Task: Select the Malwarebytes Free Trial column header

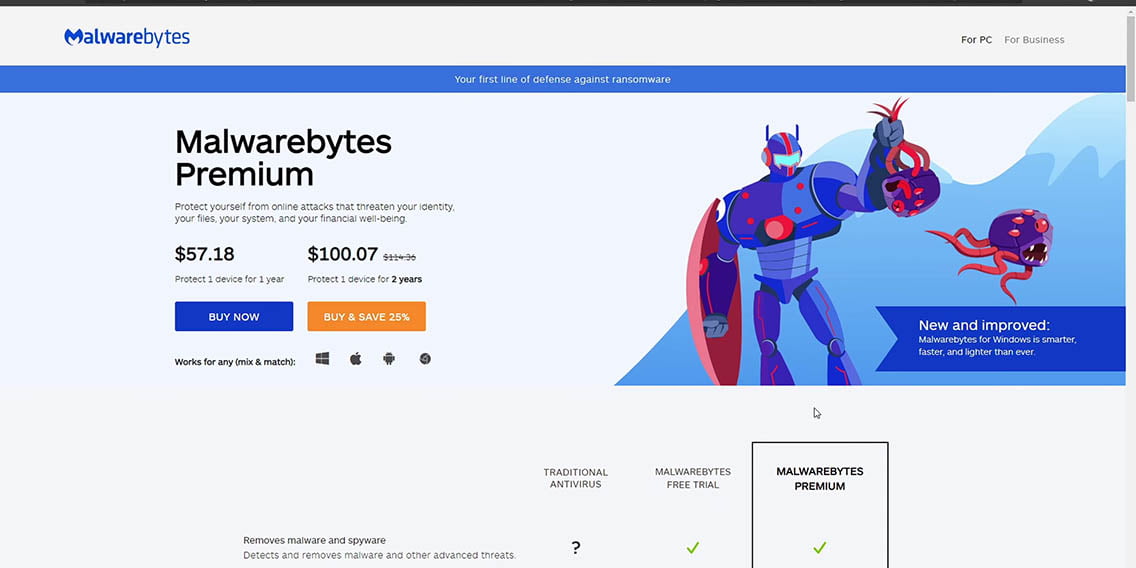Action: (x=692, y=479)
